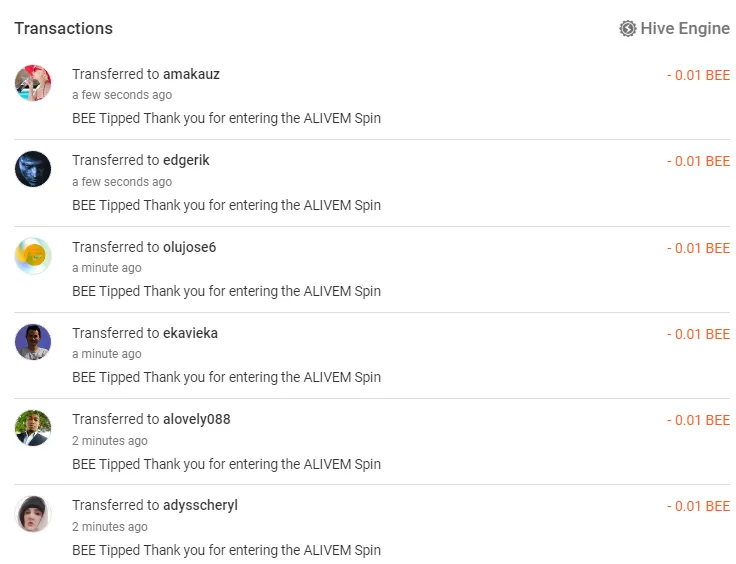Open alovely088's profile avatar

[33, 428]
